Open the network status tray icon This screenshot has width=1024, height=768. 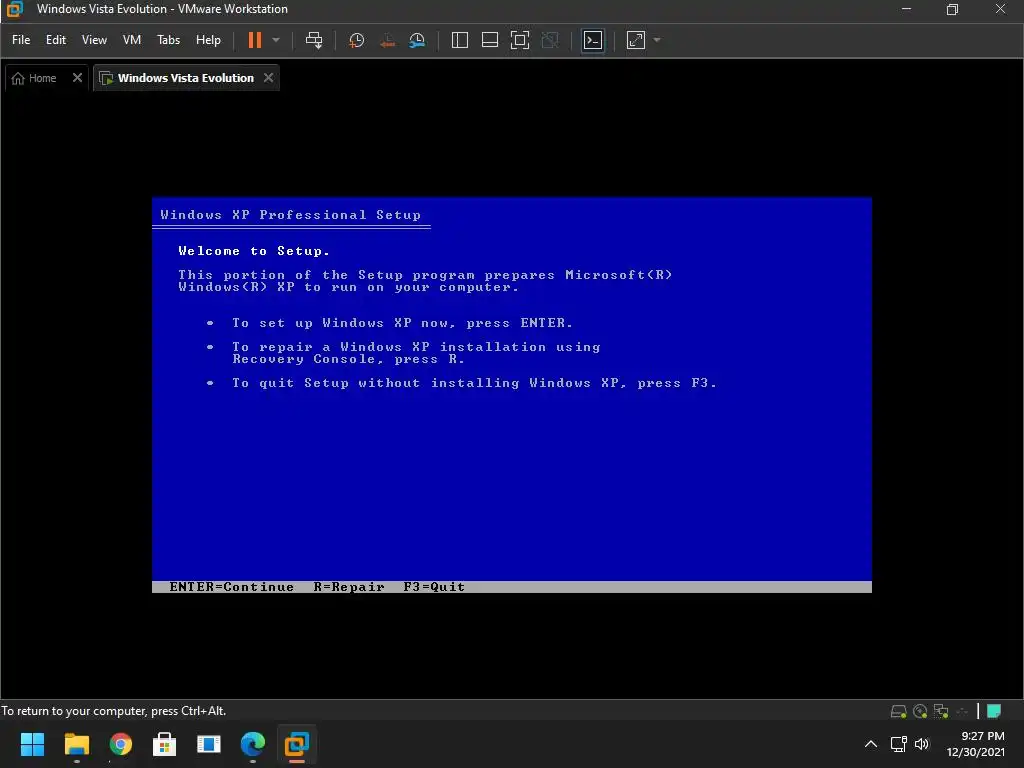coord(899,744)
